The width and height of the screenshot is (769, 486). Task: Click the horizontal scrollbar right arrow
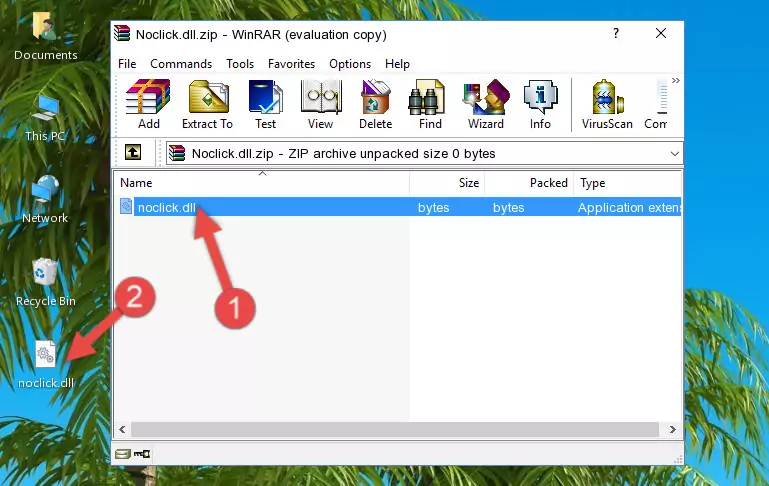672,430
